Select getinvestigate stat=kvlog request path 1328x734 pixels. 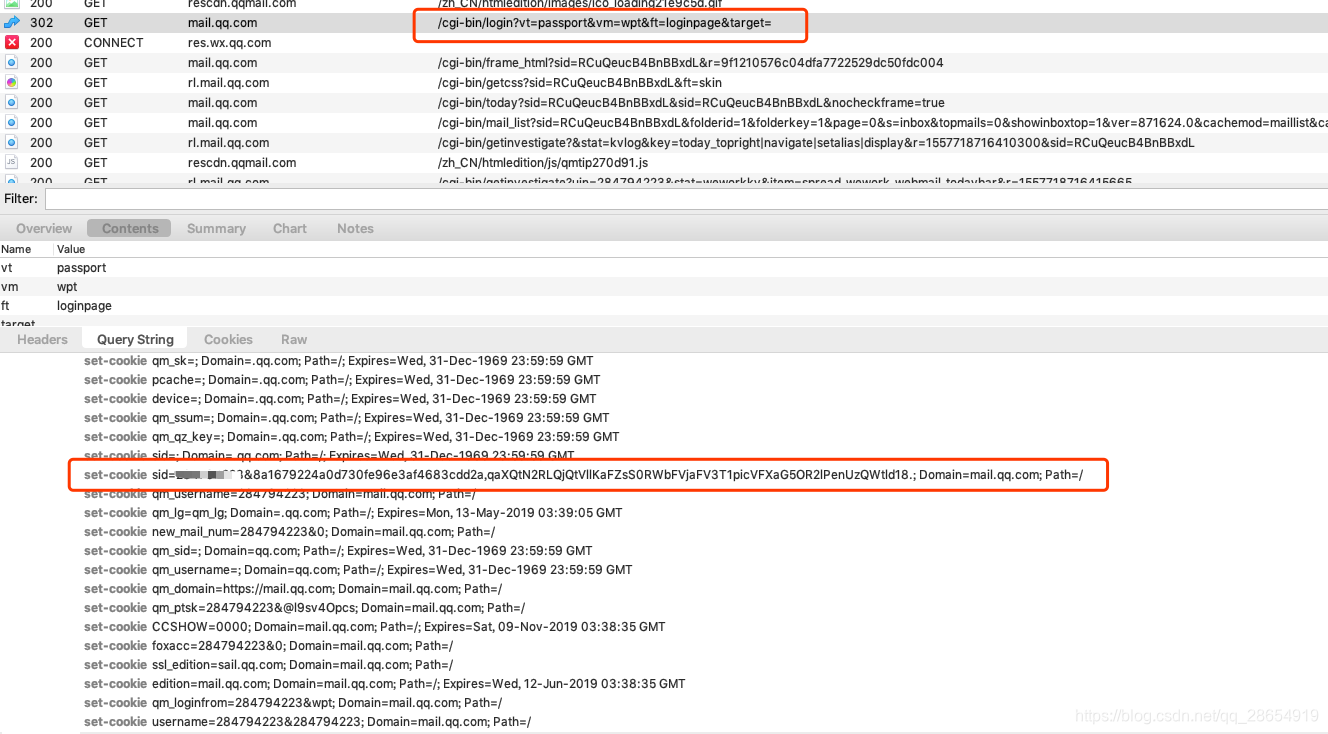[x=815, y=142]
